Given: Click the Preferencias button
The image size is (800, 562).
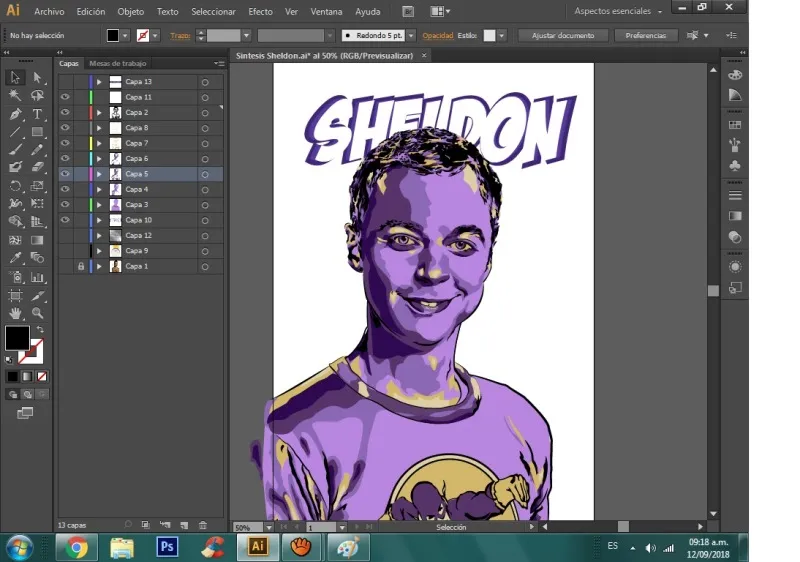Looking at the screenshot, I should [x=646, y=35].
